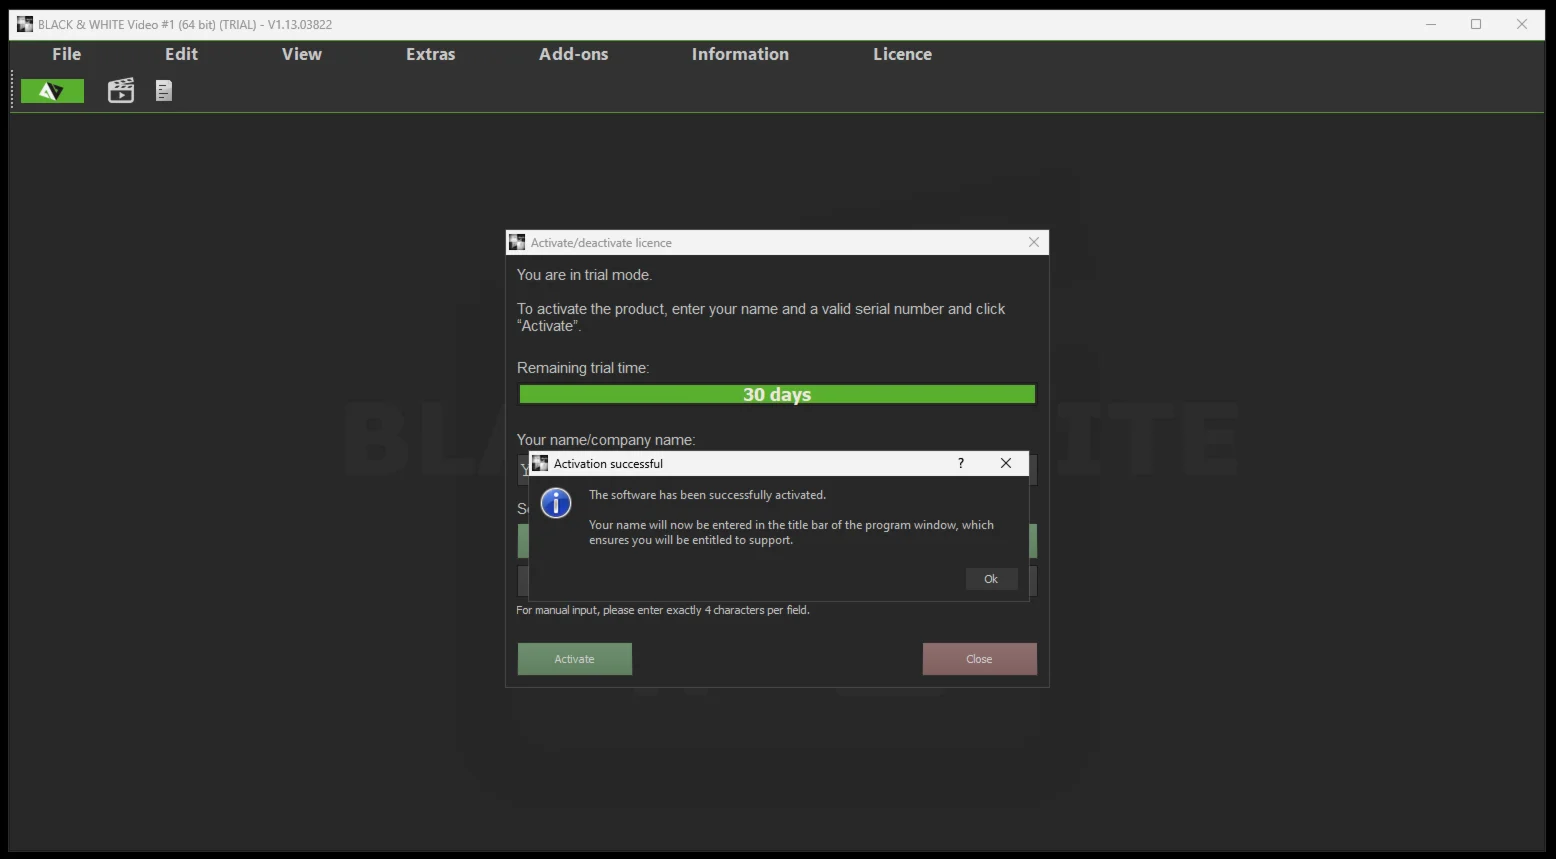The image size is (1556, 859).
Task: Close the main BLACK & WHITE Video window
Action: (1522, 24)
